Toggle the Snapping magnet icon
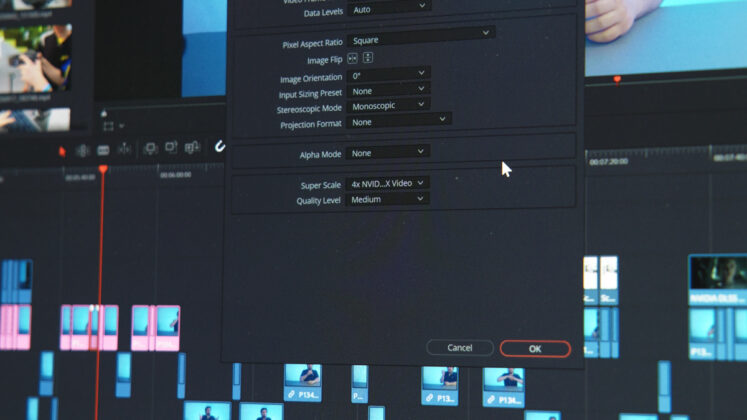This screenshot has width=747, height=420. click(x=219, y=146)
